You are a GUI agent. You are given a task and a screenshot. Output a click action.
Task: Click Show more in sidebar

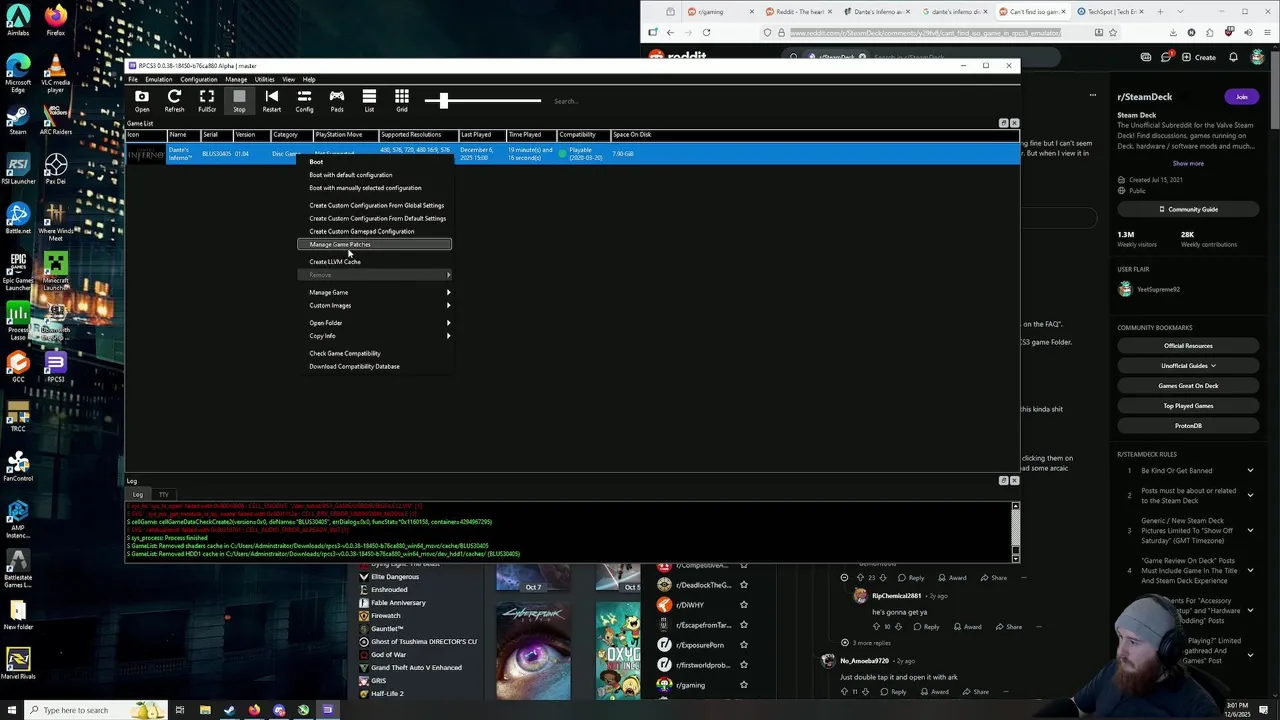[x=1188, y=163]
